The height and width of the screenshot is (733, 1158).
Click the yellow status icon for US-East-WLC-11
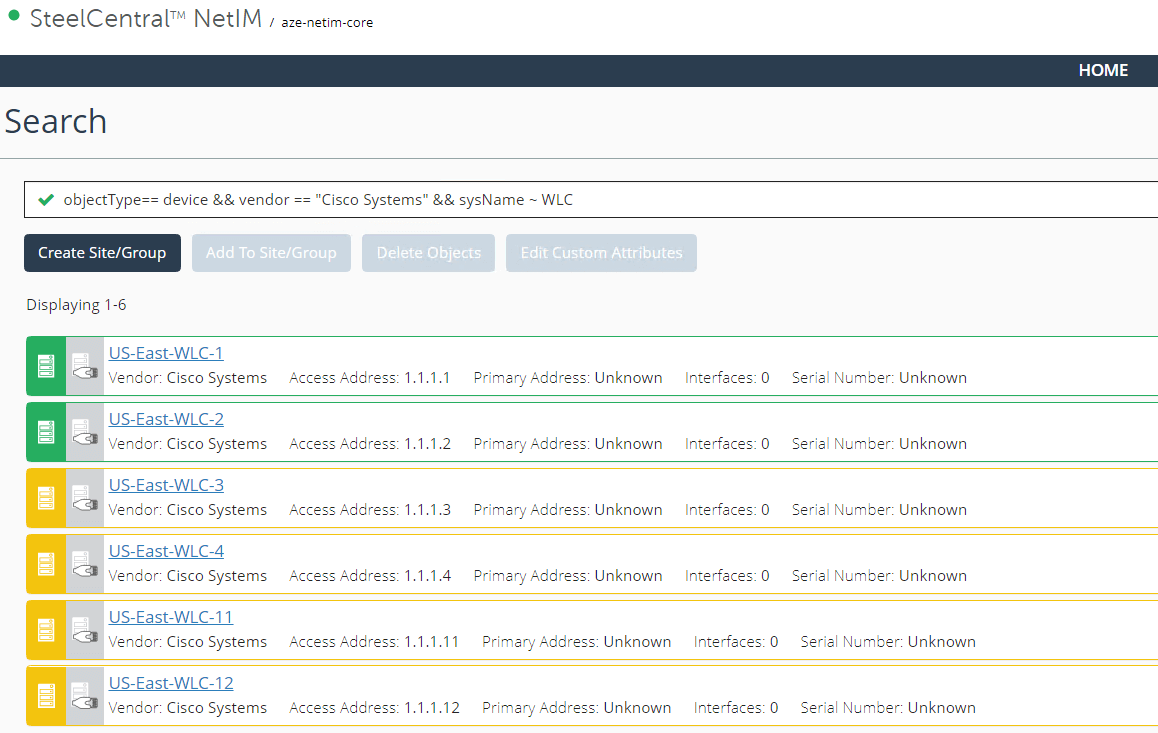[44, 629]
